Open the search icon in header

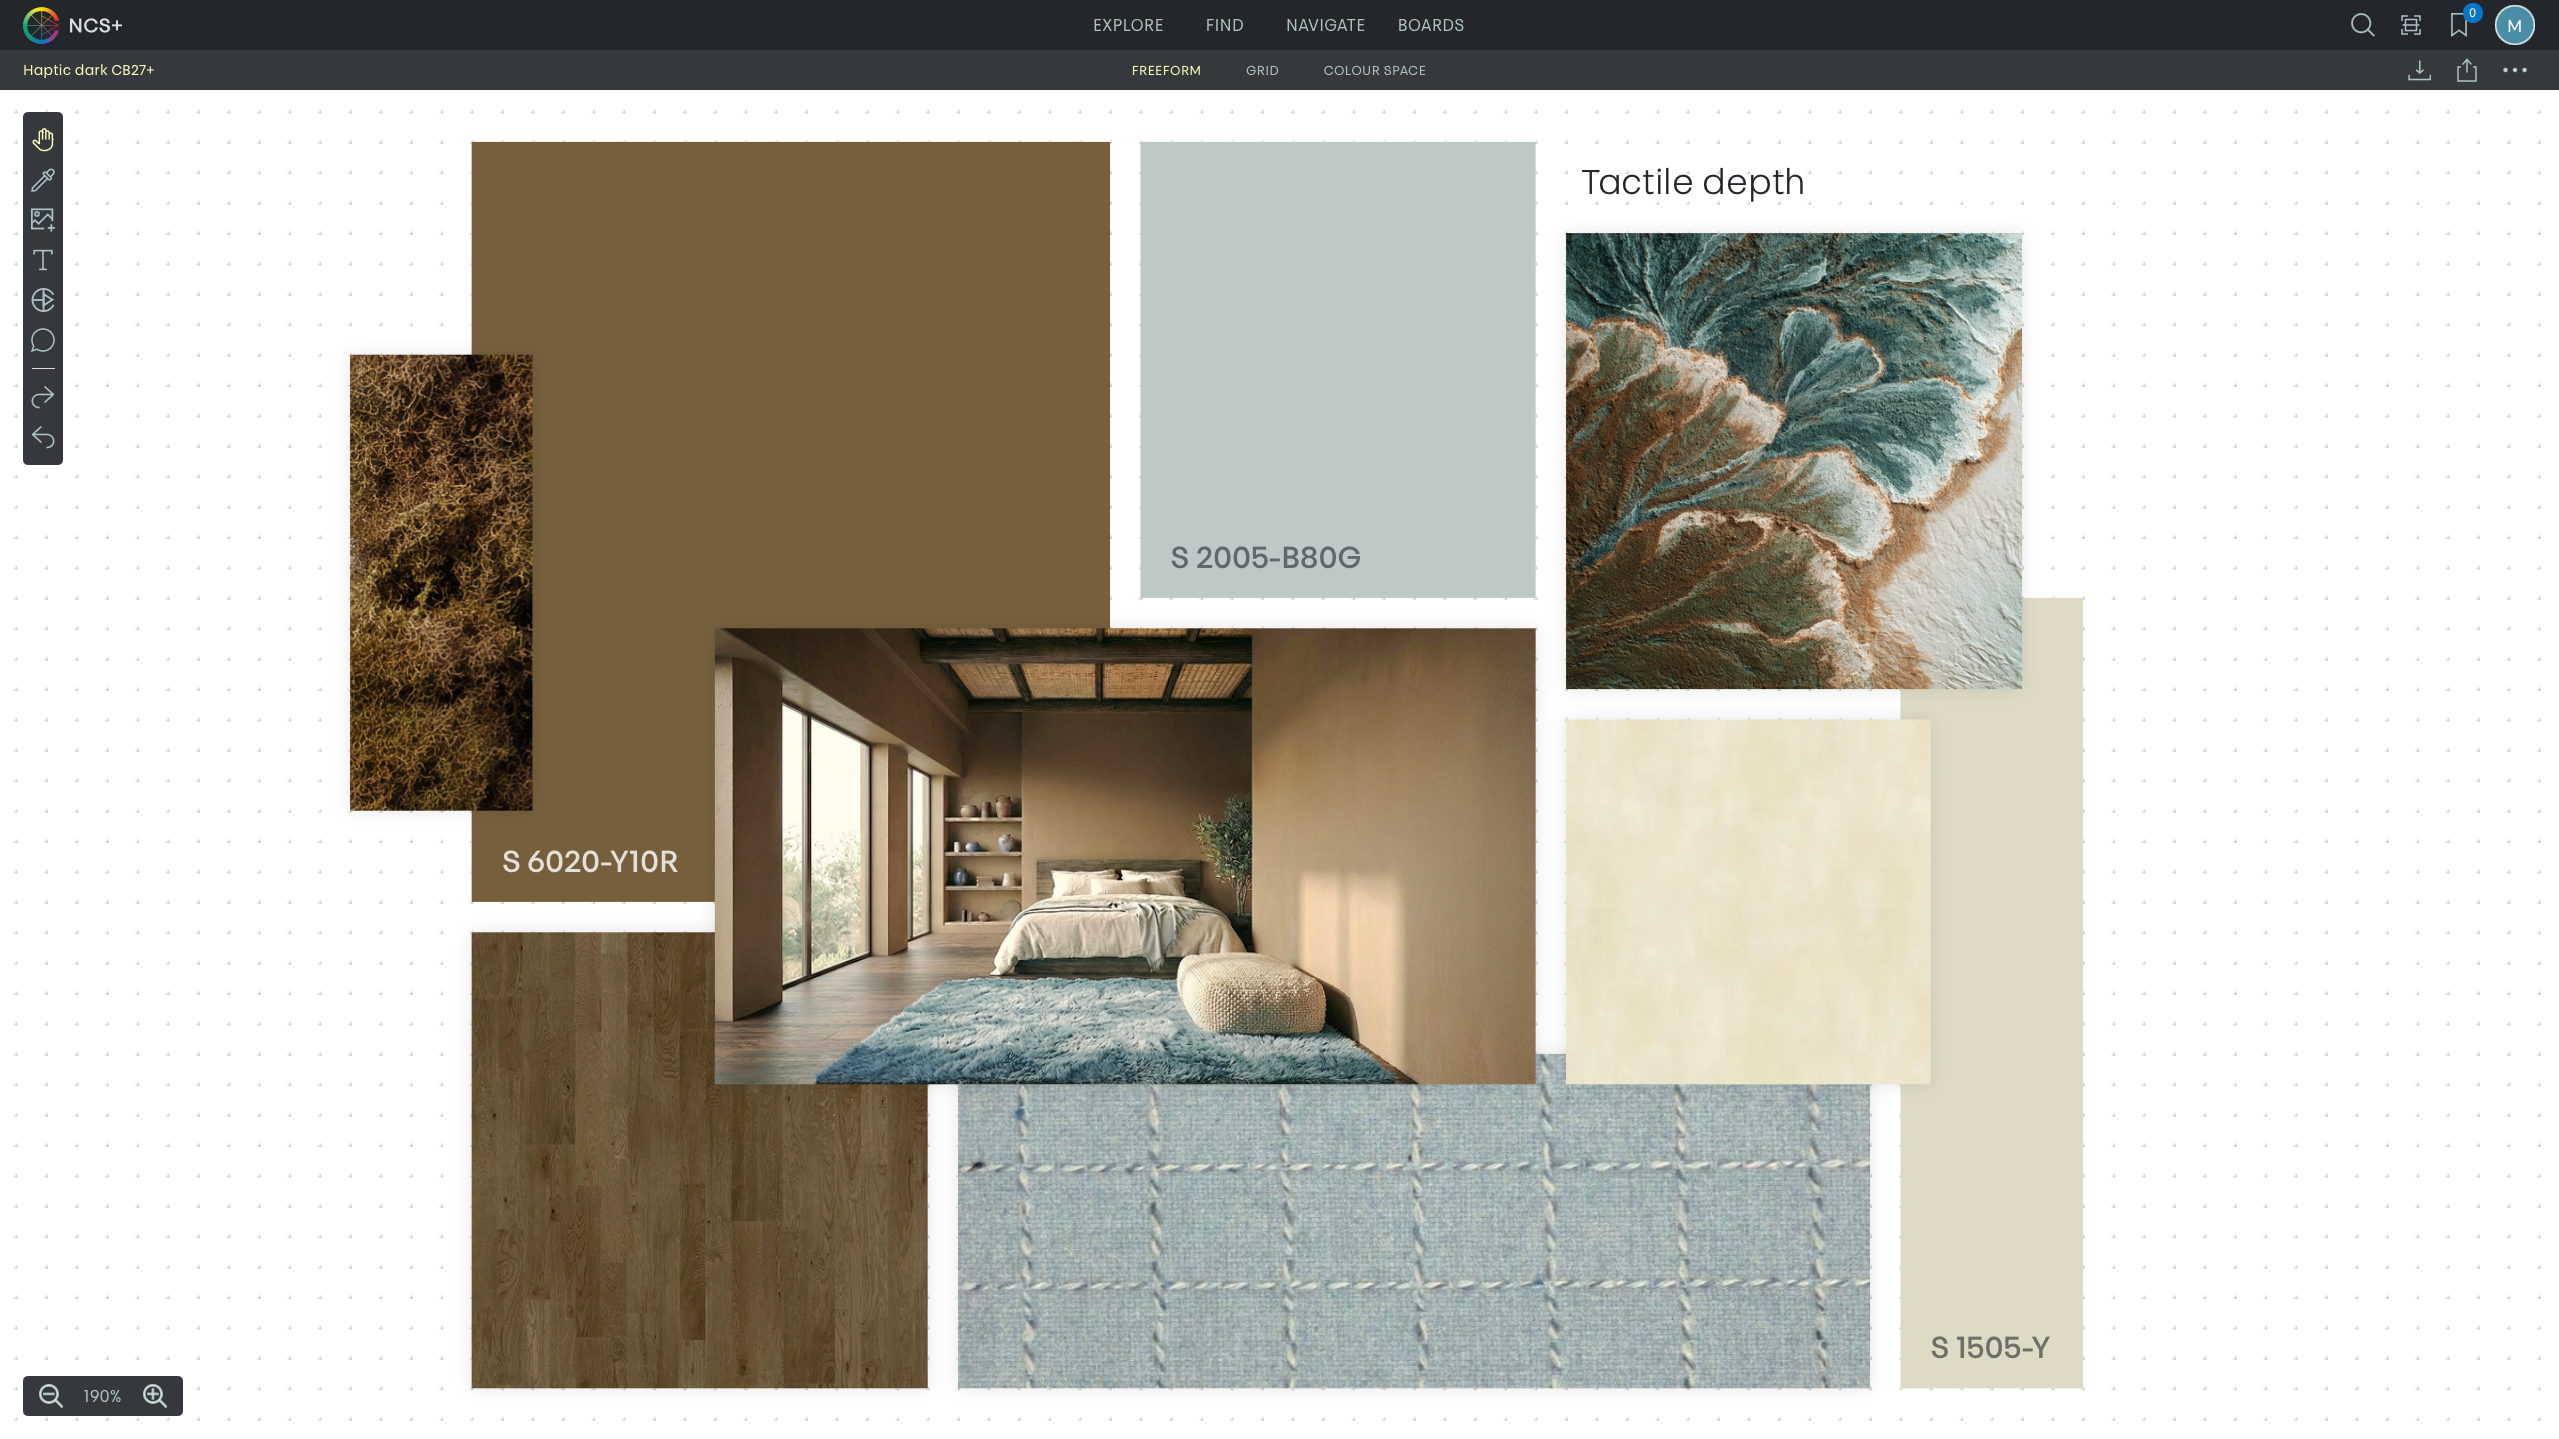click(x=2362, y=25)
